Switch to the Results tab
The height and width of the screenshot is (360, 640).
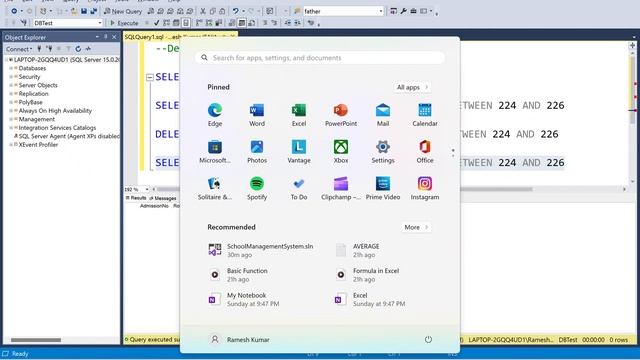(x=136, y=198)
